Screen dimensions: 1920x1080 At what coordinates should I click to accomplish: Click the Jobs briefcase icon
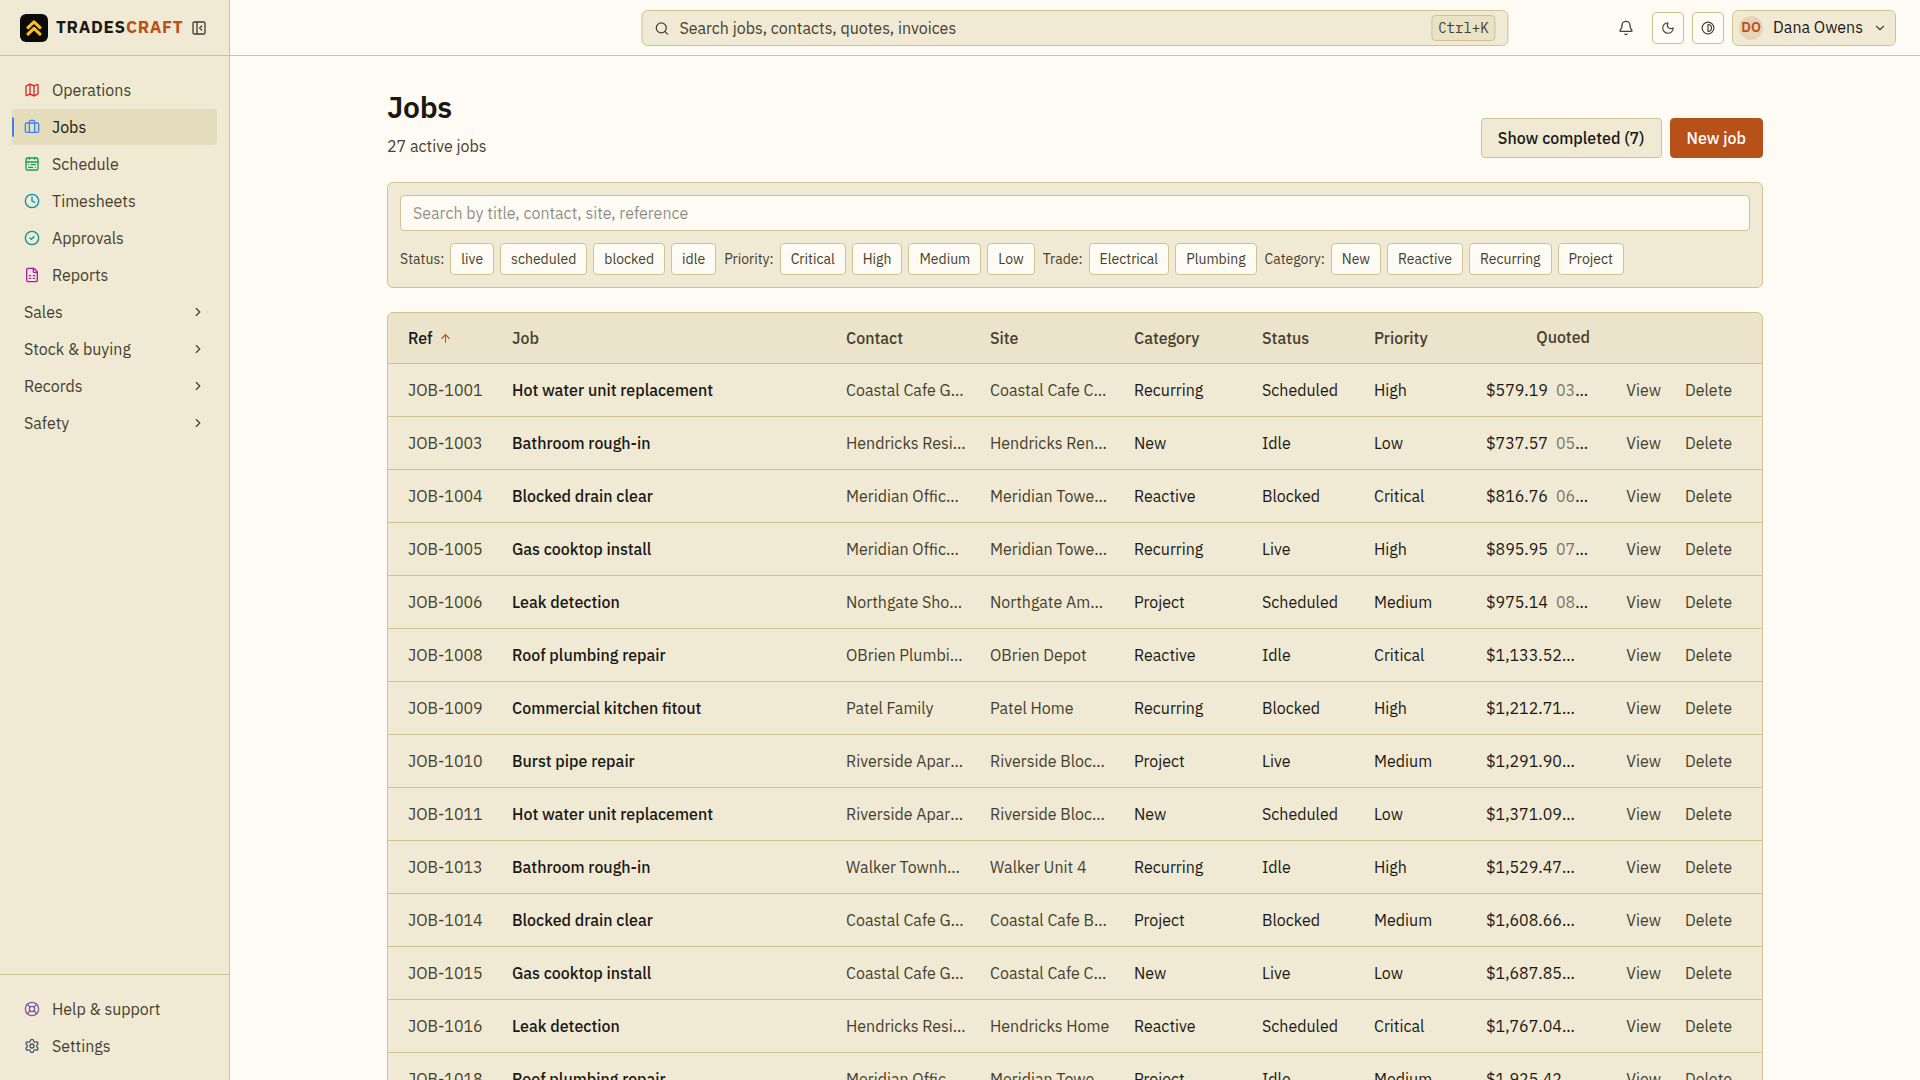32,127
